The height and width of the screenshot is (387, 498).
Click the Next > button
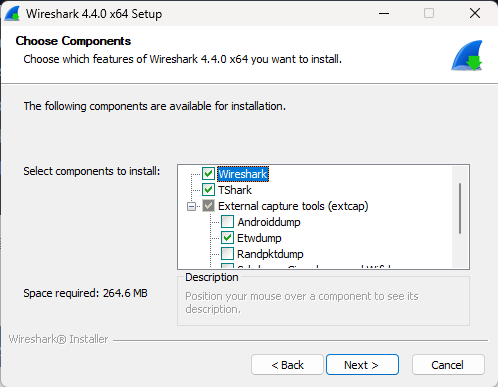coord(362,365)
